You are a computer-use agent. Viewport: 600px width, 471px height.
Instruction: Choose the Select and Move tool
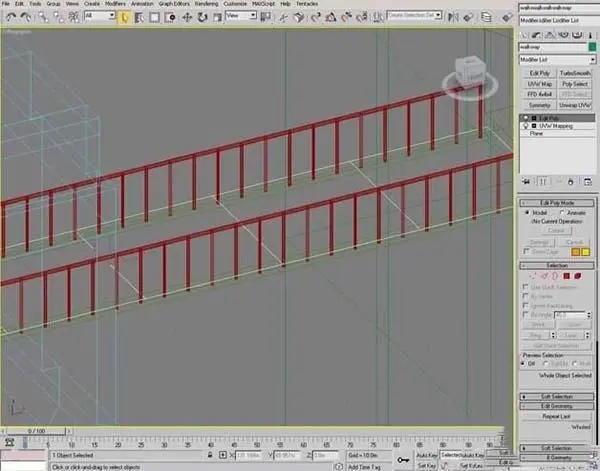coord(187,17)
